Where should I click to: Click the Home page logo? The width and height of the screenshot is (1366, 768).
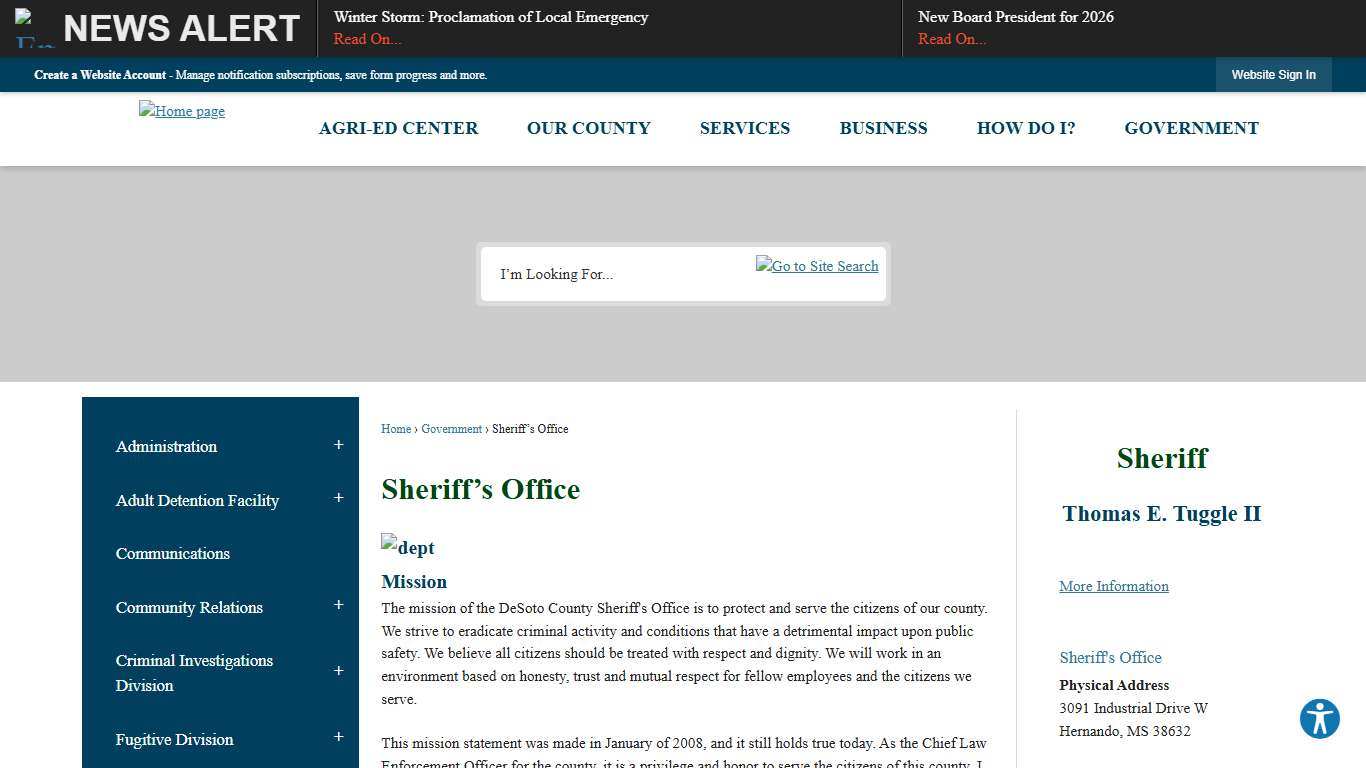tap(181, 111)
